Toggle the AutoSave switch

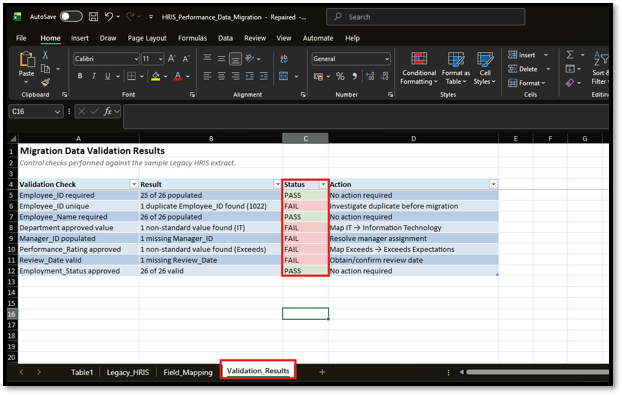click(x=71, y=17)
